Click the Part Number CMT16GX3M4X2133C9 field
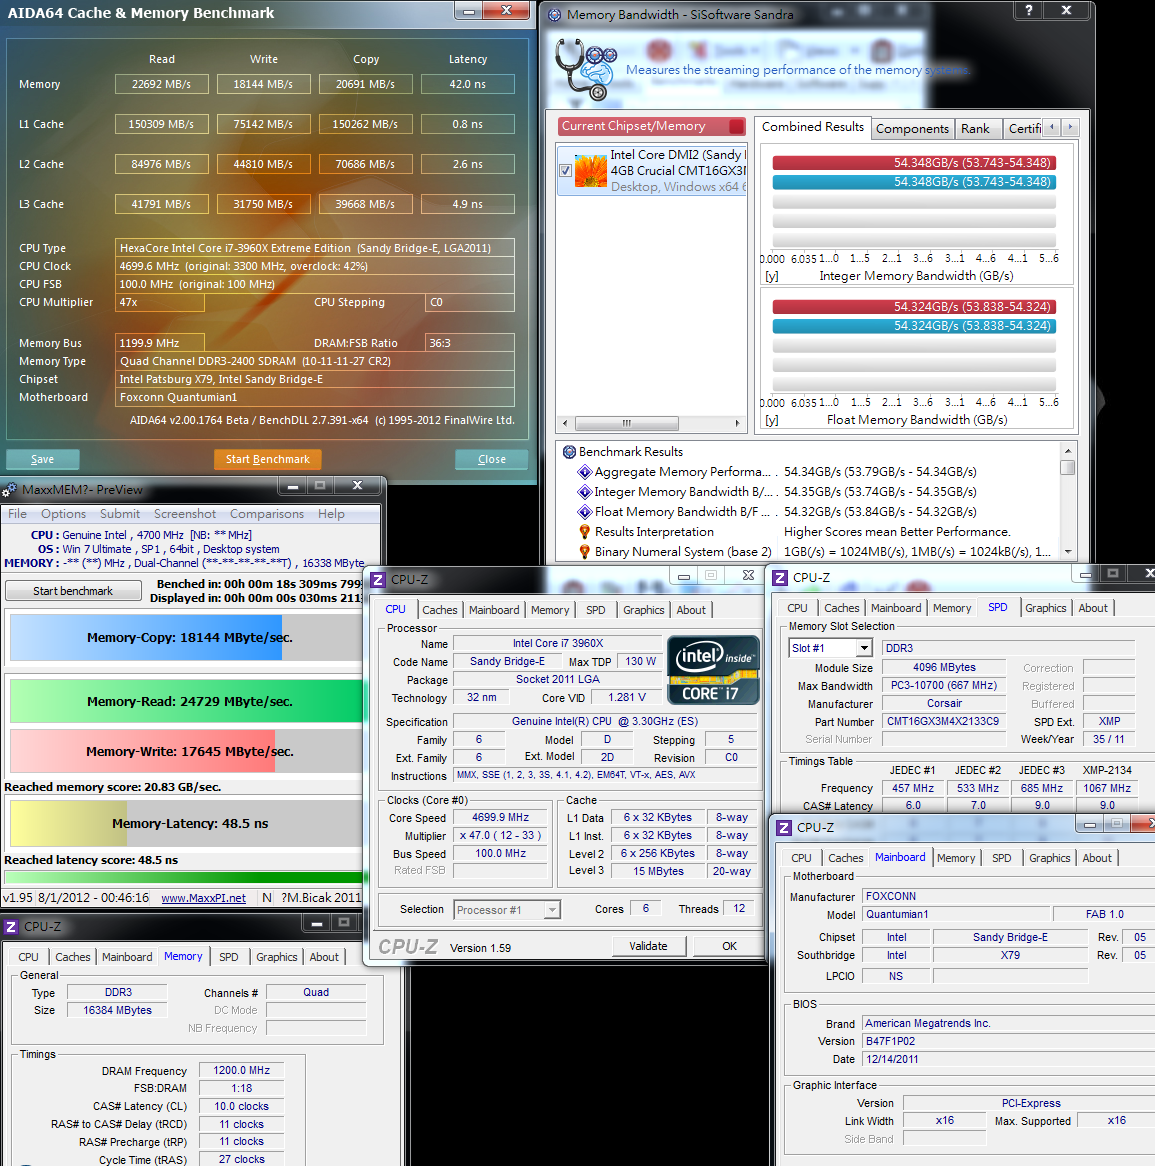The image size is (1155, 1166). [944, 721]
